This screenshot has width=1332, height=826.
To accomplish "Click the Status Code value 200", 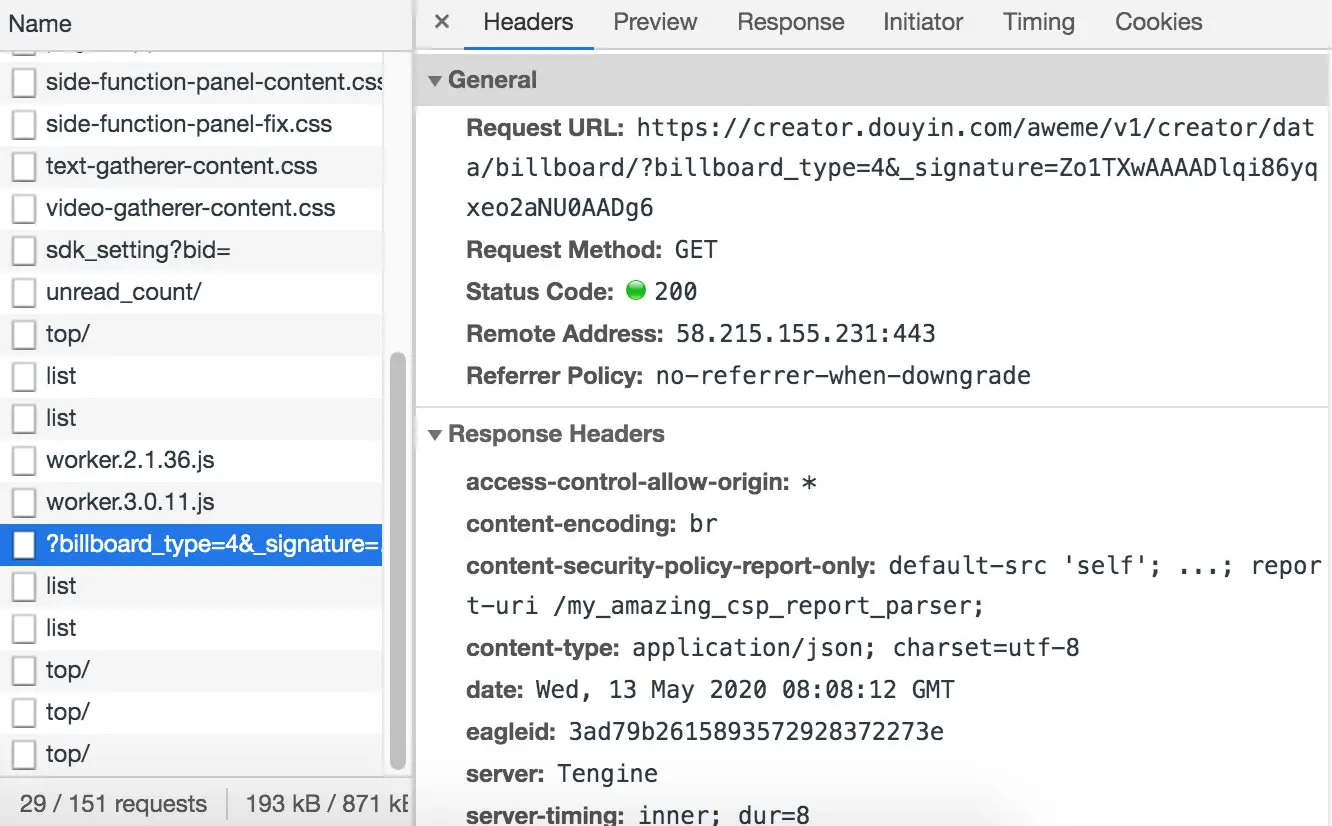I will (676, 292).
